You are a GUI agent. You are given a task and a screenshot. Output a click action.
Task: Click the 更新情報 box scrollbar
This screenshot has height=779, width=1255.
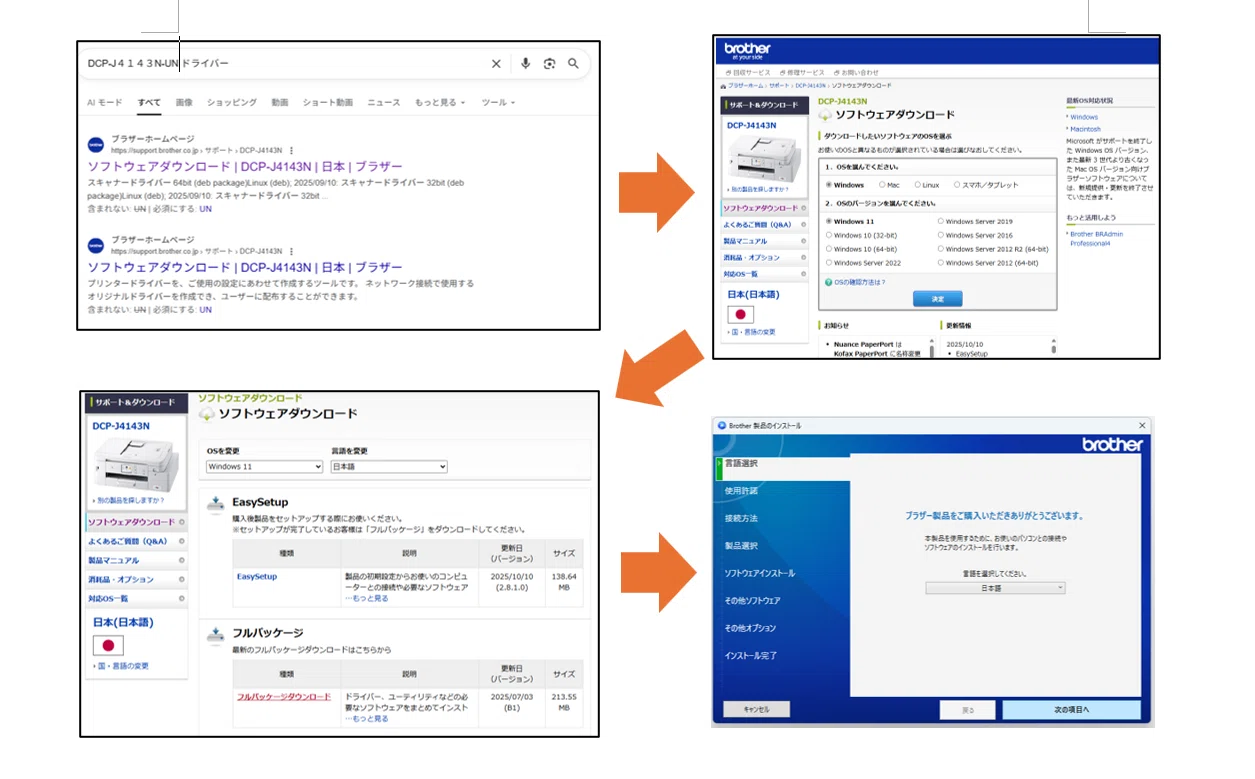click(x=1053, y=347)
